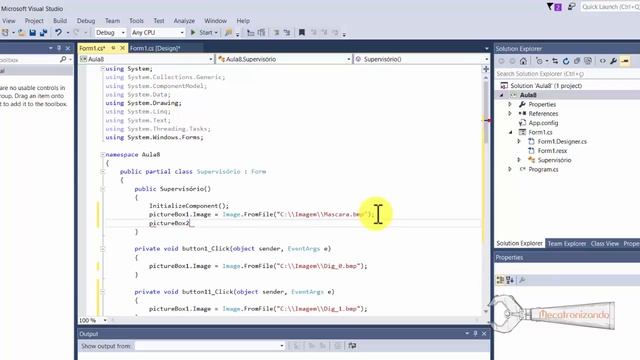Click Sync with Active Document icon
640x360 pixels.
[555, 61]
